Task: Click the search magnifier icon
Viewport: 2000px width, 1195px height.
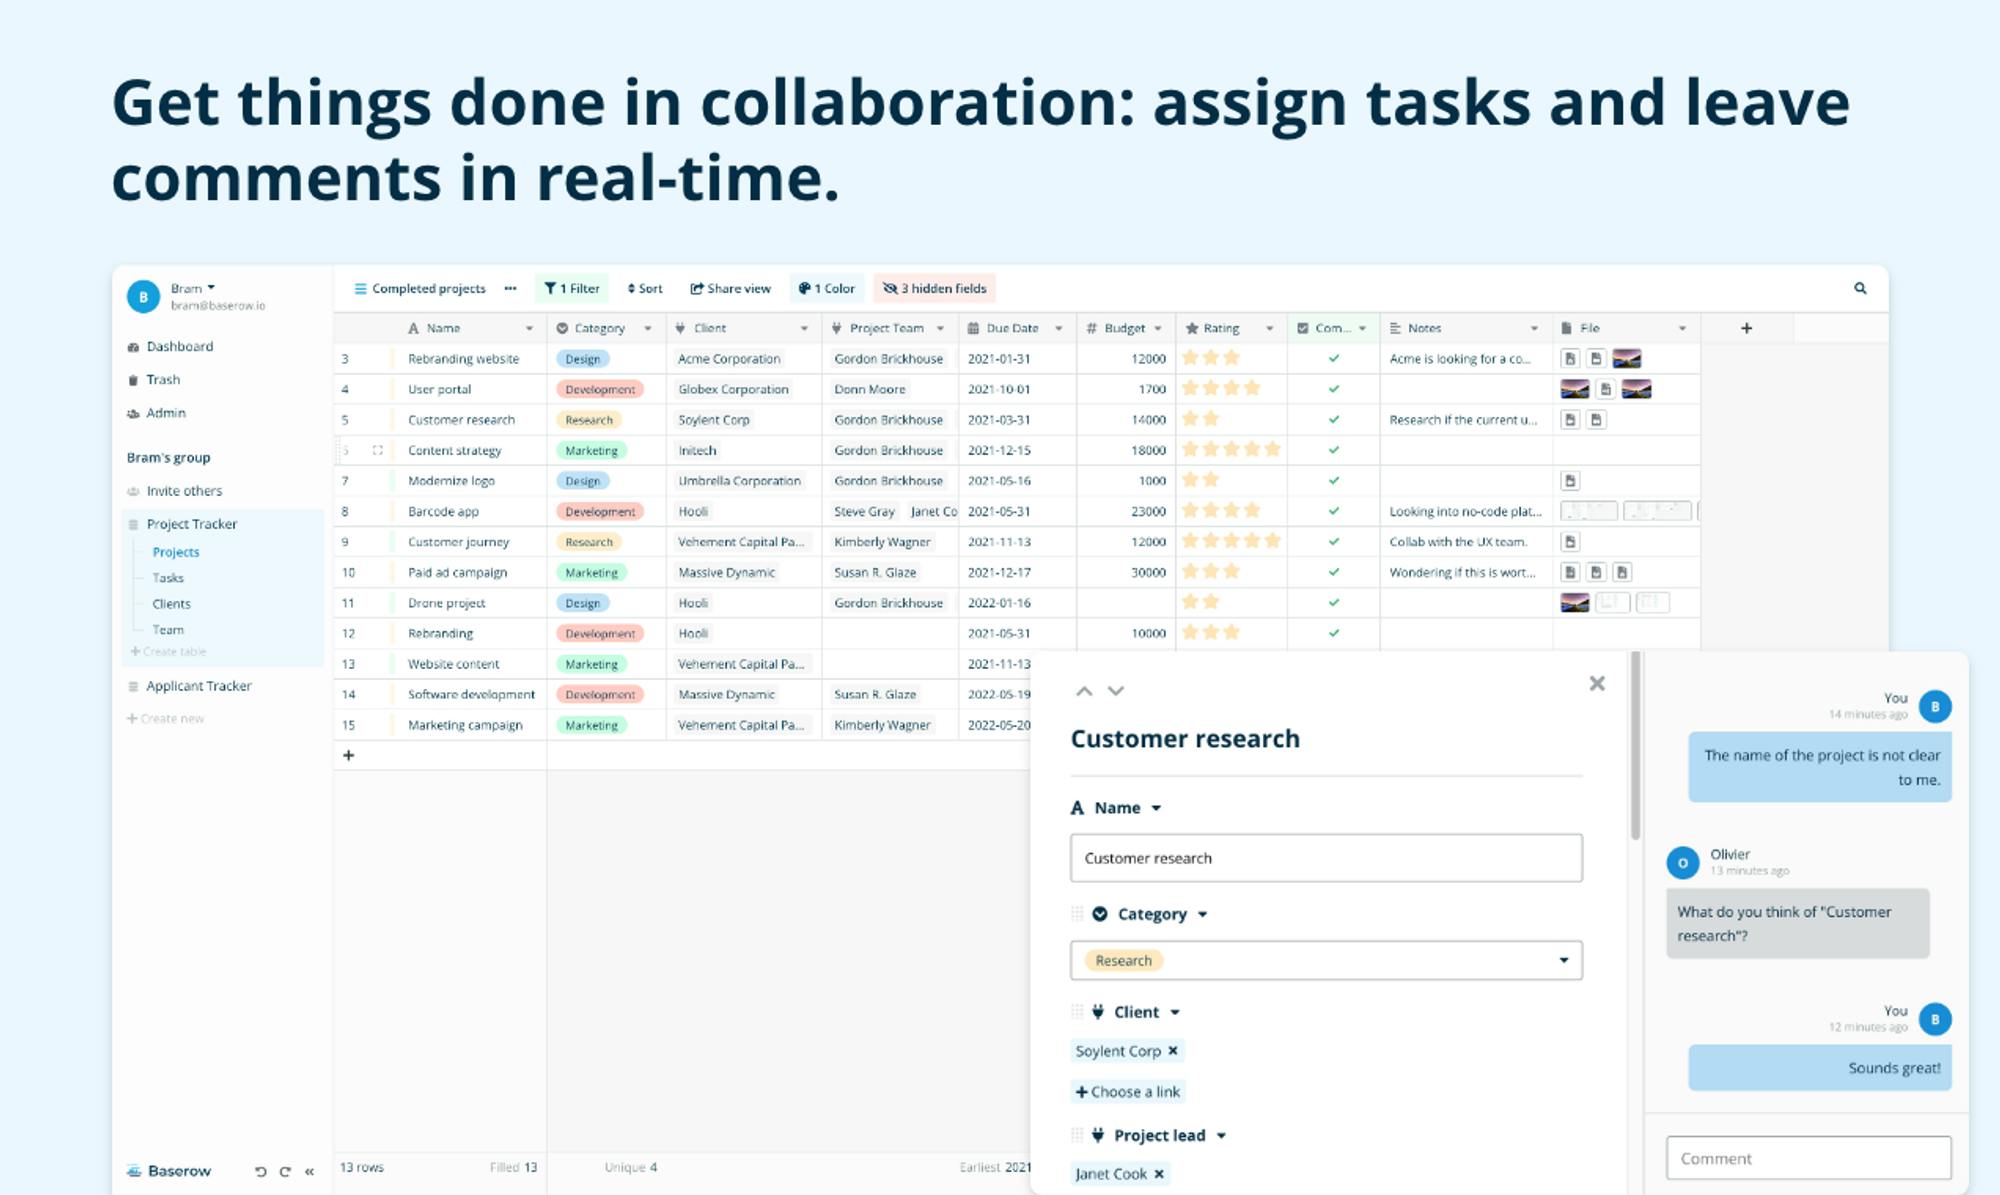Action: 1860,288
